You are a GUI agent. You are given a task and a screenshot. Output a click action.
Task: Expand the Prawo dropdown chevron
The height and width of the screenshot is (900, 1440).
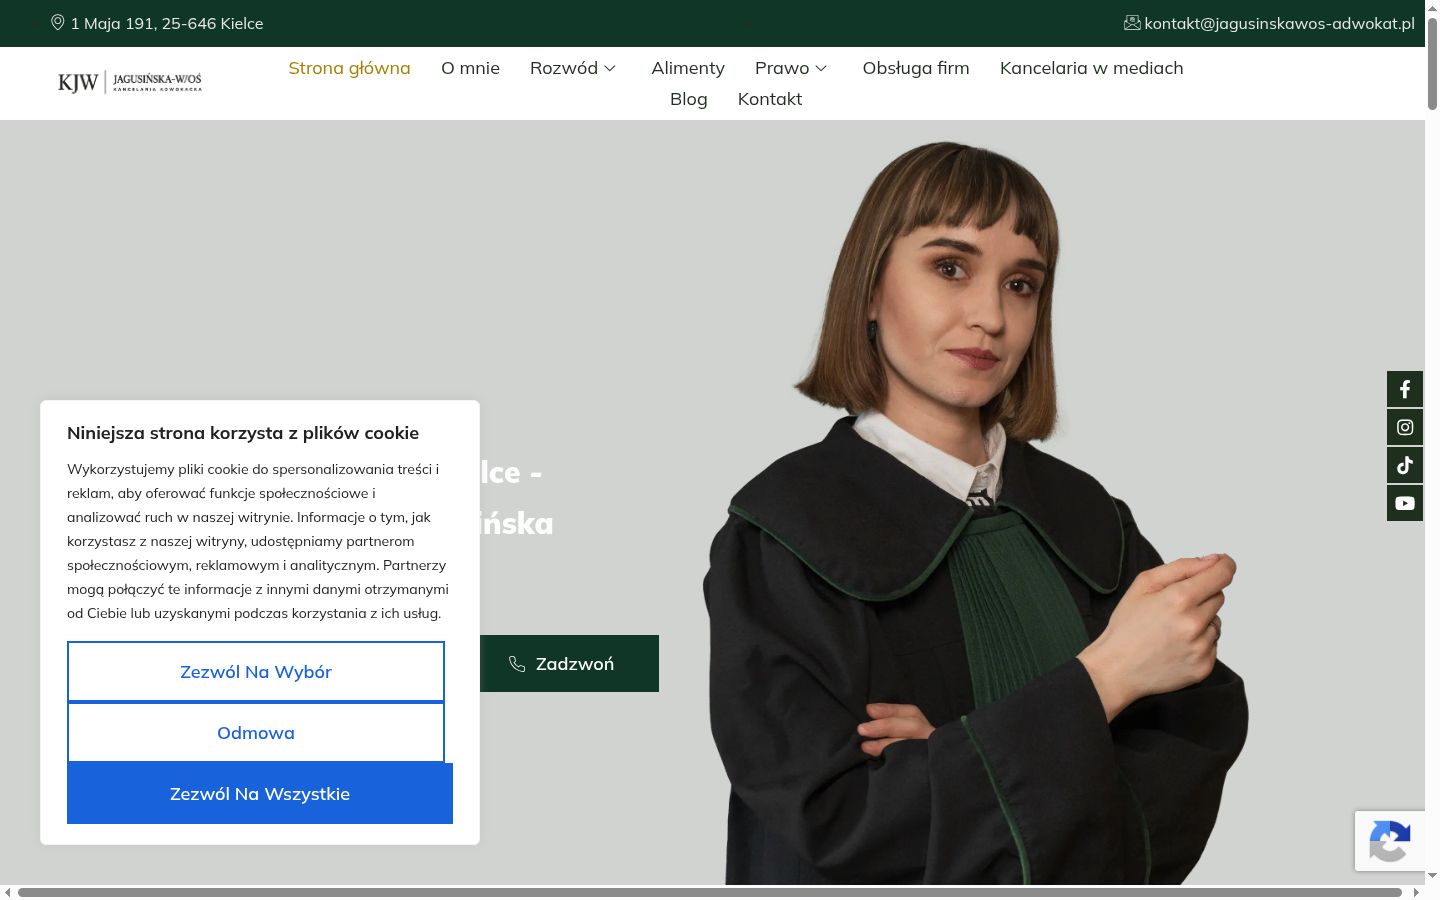821,68
